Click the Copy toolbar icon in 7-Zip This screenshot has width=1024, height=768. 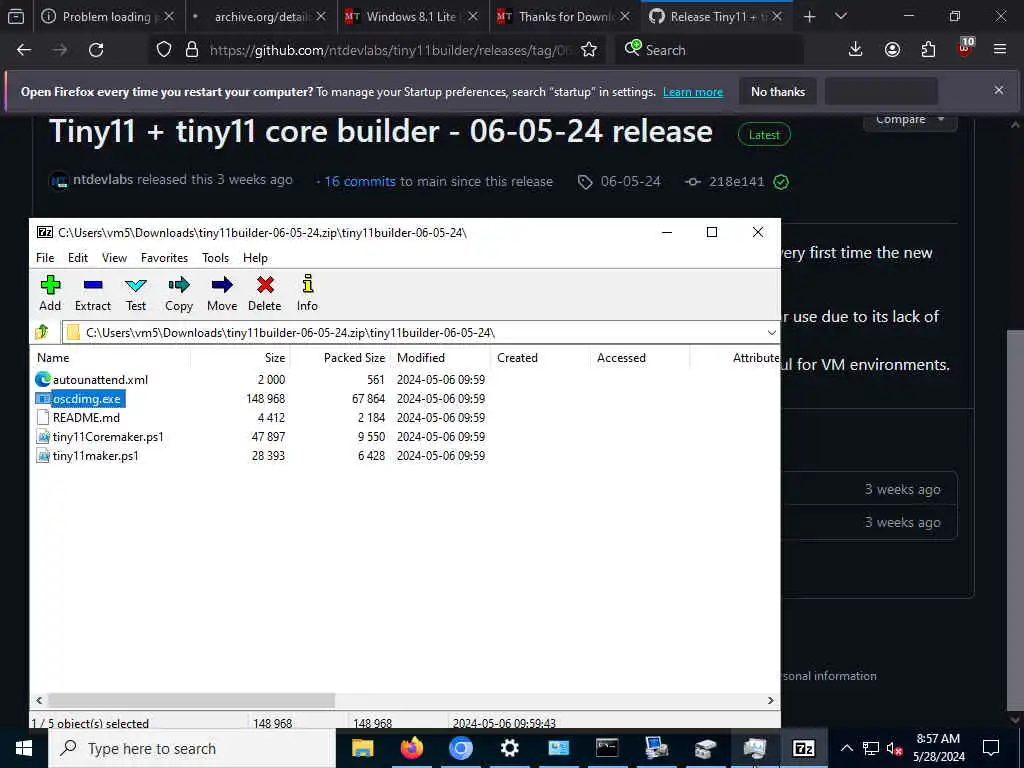click(x=178, y=293)
